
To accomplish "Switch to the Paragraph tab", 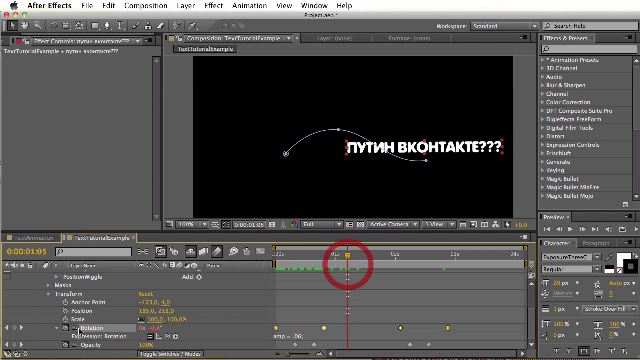I will (x=596, y=243).
